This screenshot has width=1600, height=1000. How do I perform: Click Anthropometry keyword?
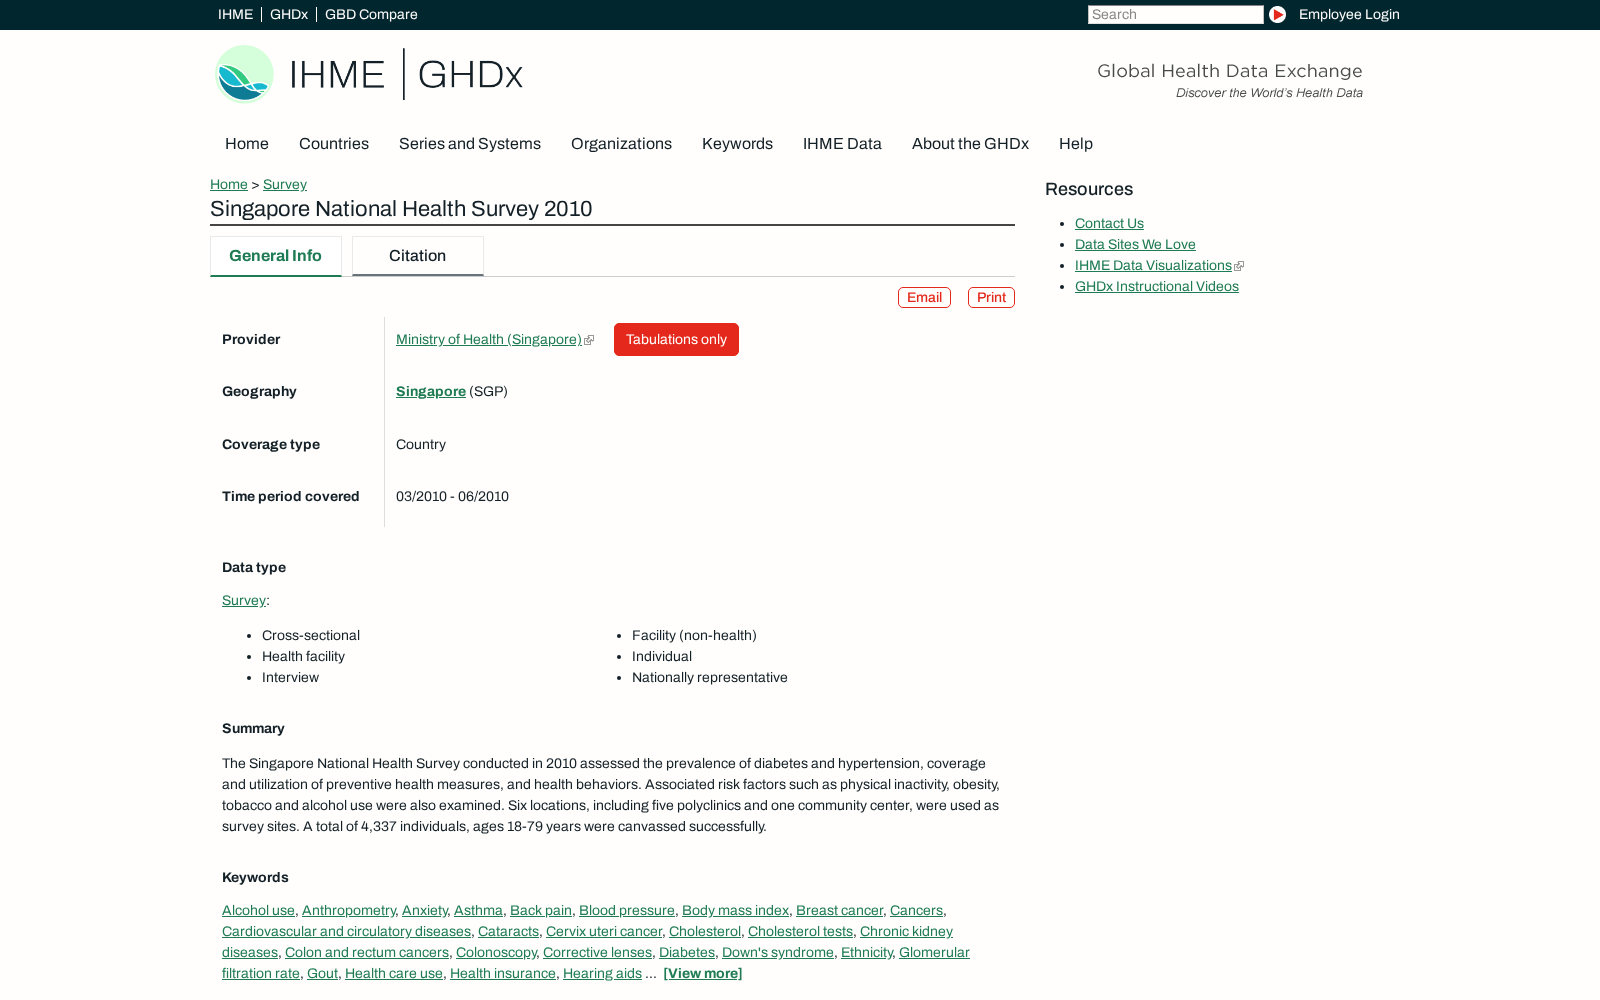coord(349,910)
